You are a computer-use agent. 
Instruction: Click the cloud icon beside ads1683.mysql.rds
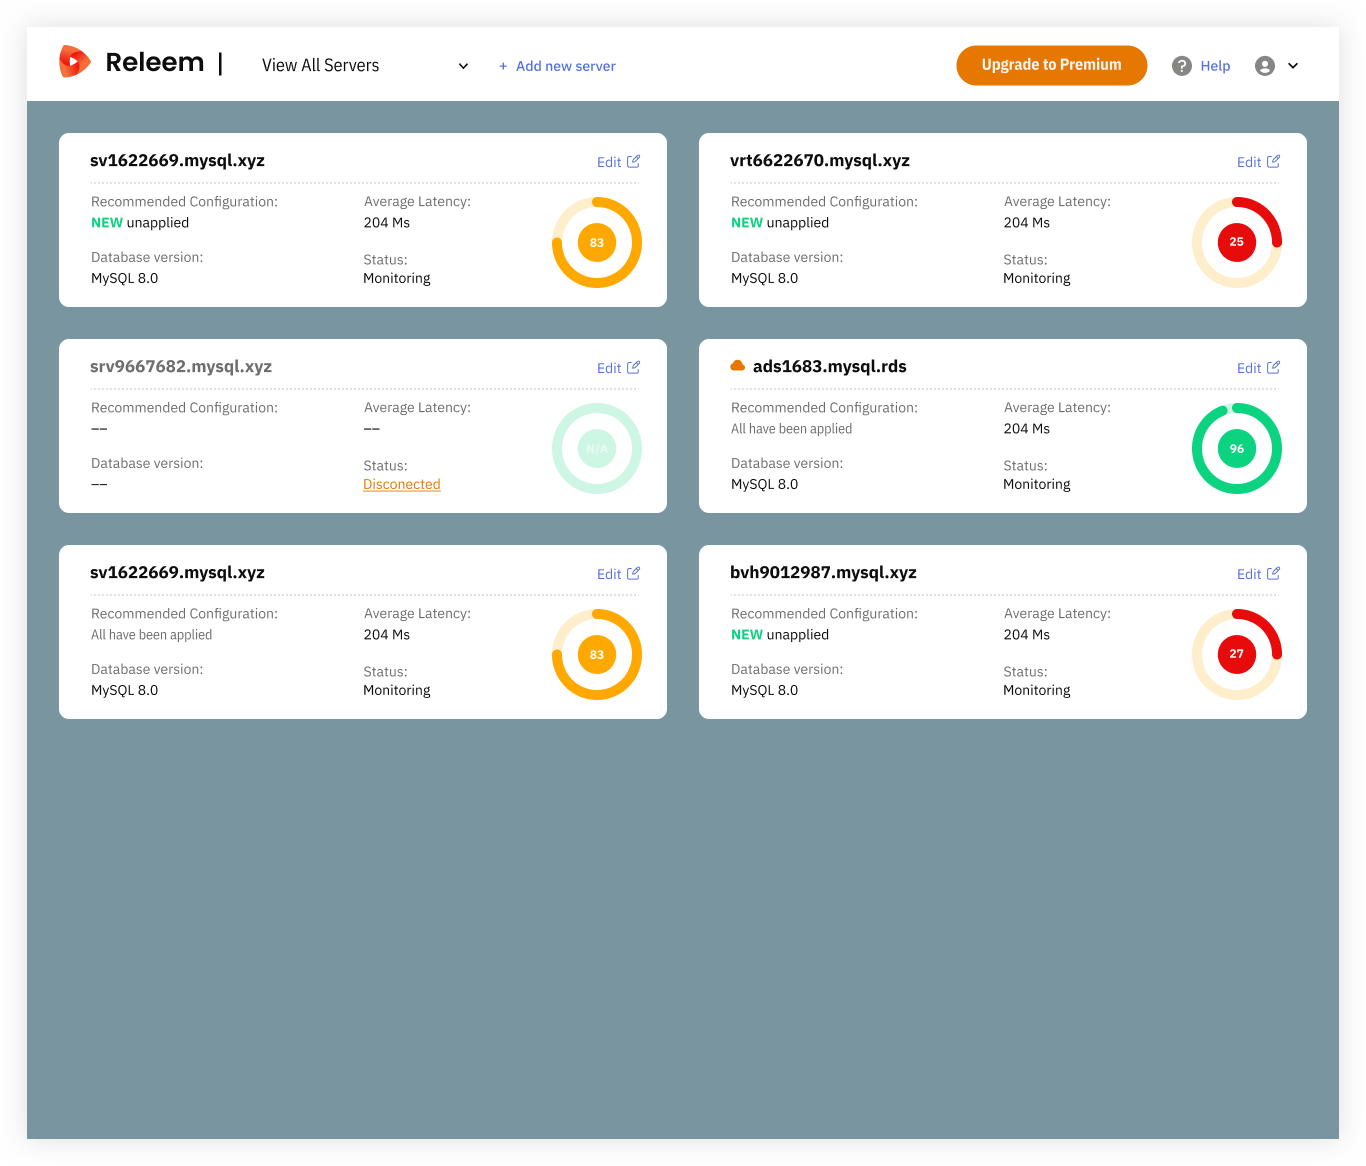[x=737, y=364]
